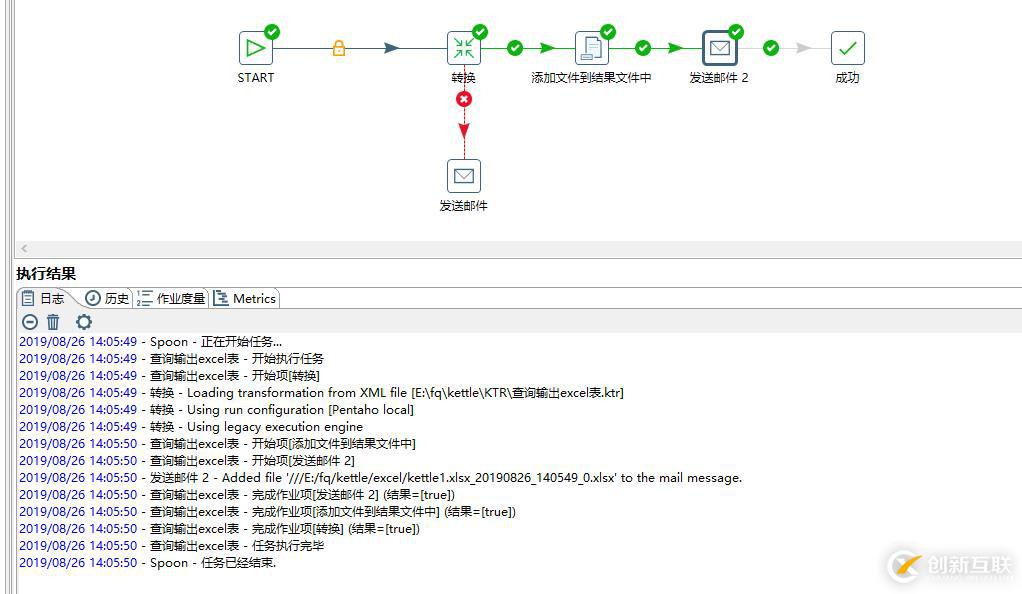Click green check between 转换 and 添加文件

click(515, 48)
